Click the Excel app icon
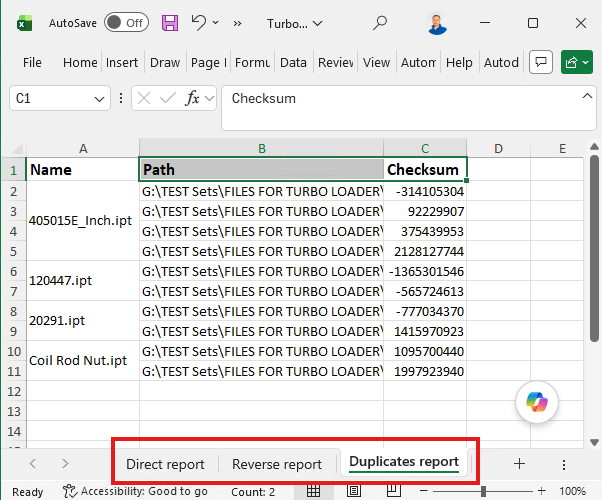Image resolution: width=602 pixels, height=500 pixels. point(25,23)
